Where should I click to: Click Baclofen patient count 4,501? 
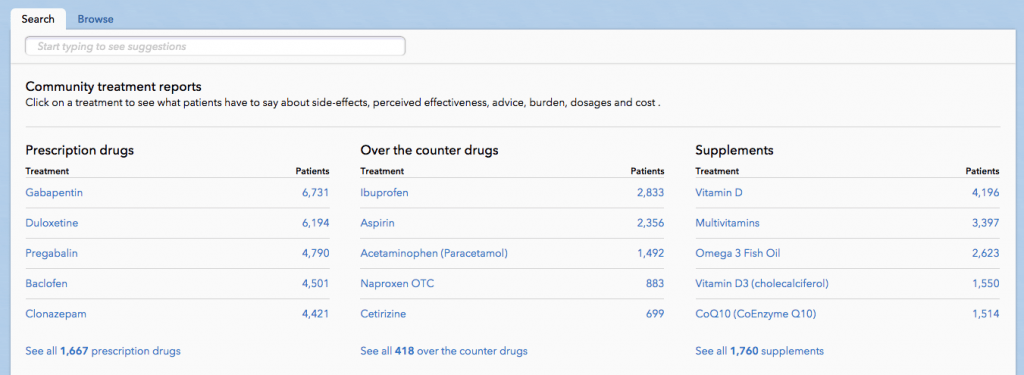(x=315, y=284)
